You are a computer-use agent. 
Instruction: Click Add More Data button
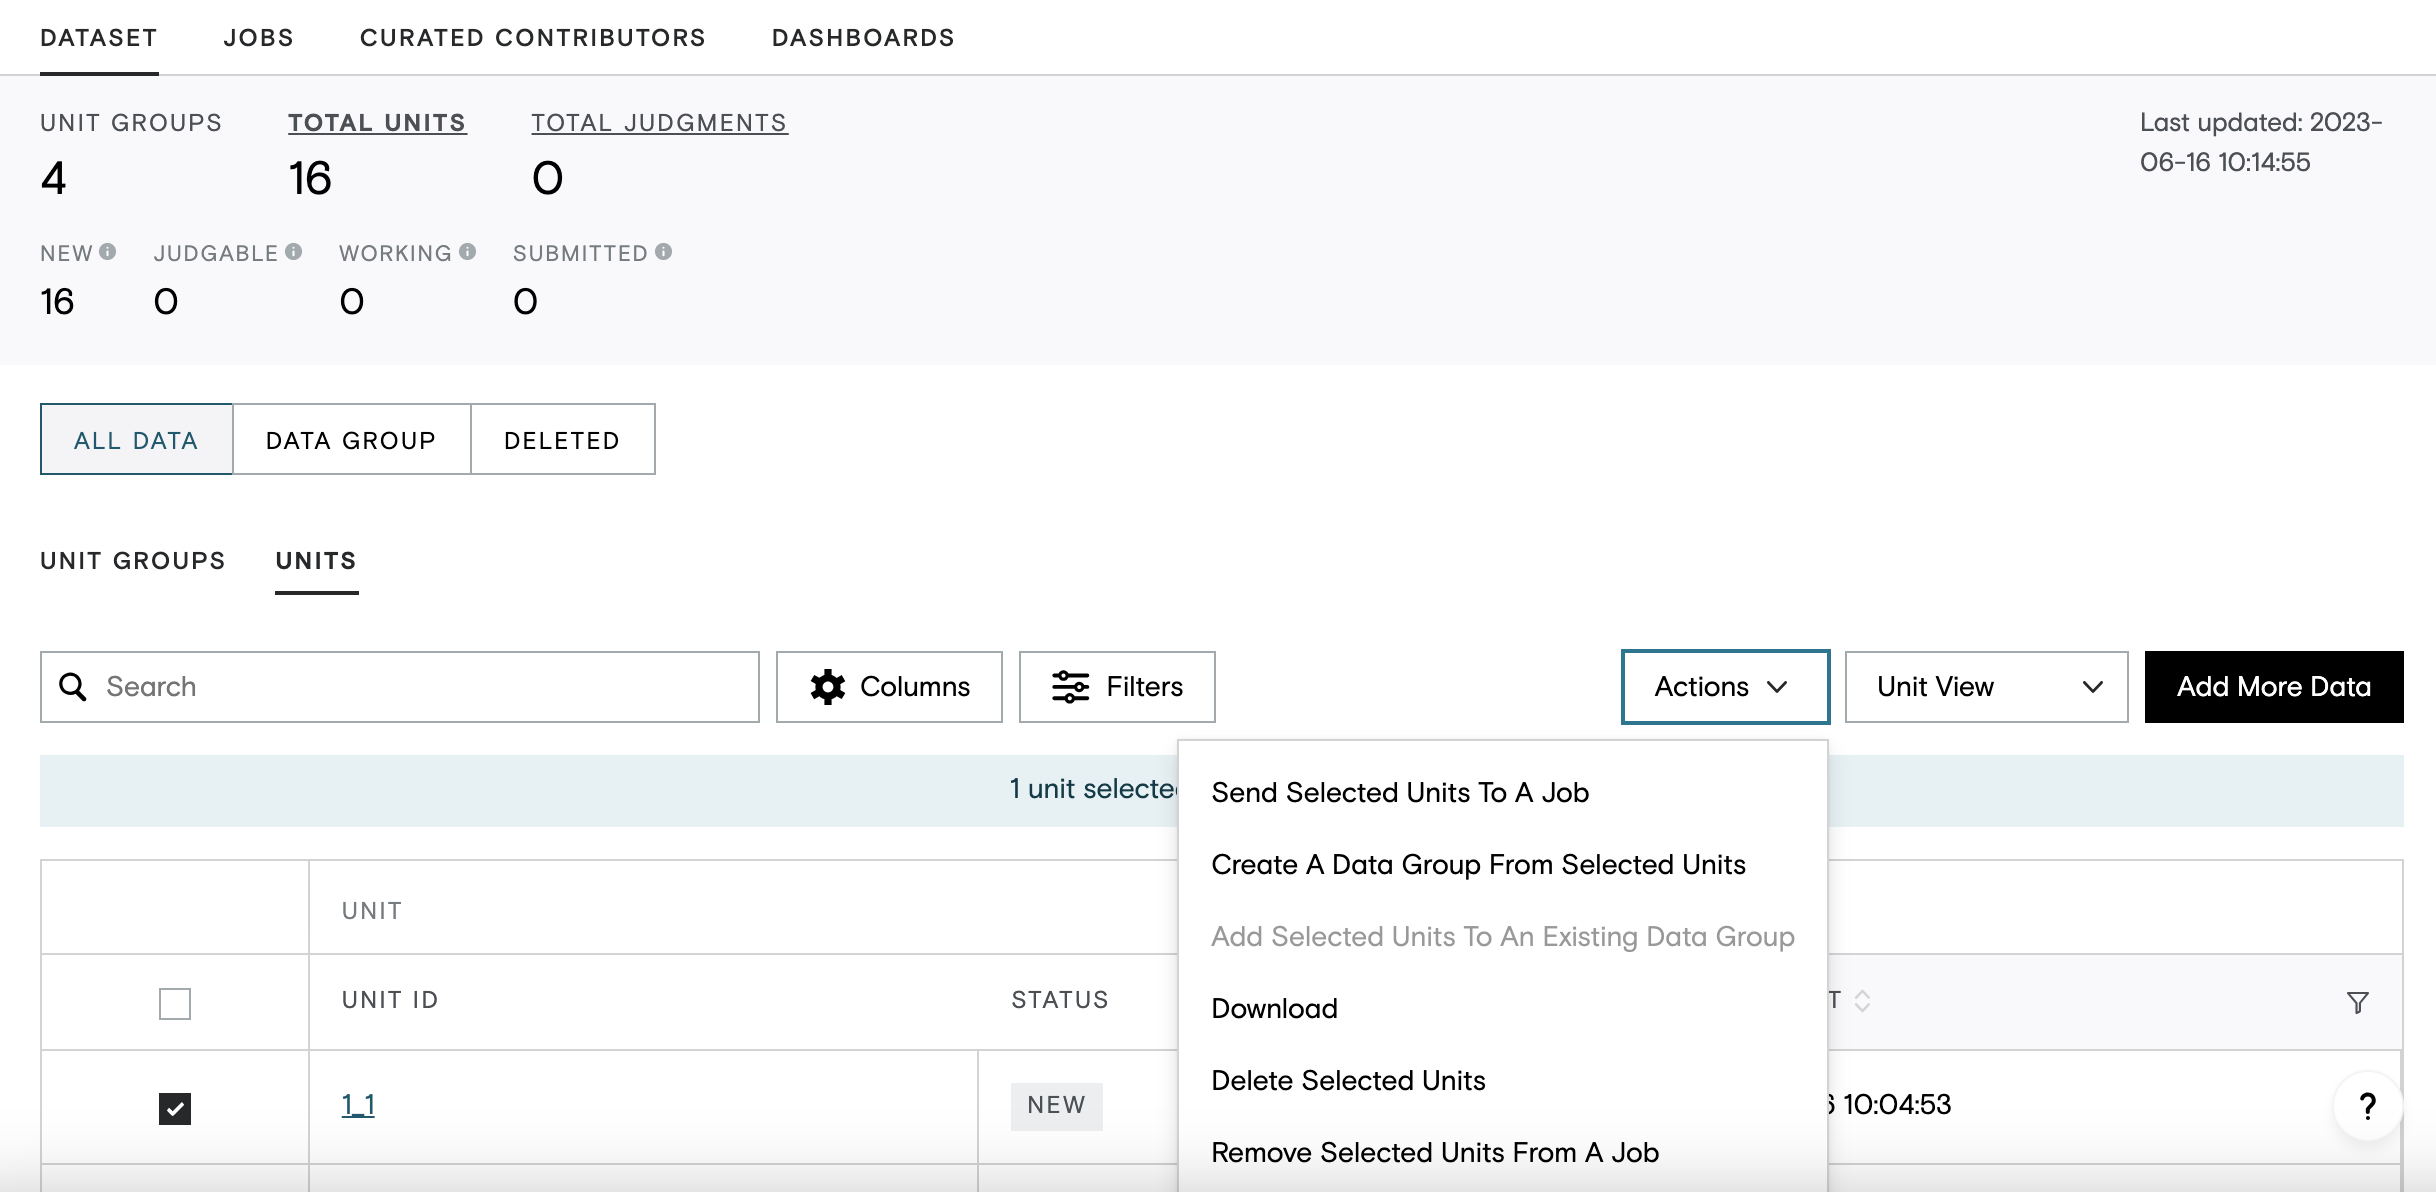tap(2274, 687)
